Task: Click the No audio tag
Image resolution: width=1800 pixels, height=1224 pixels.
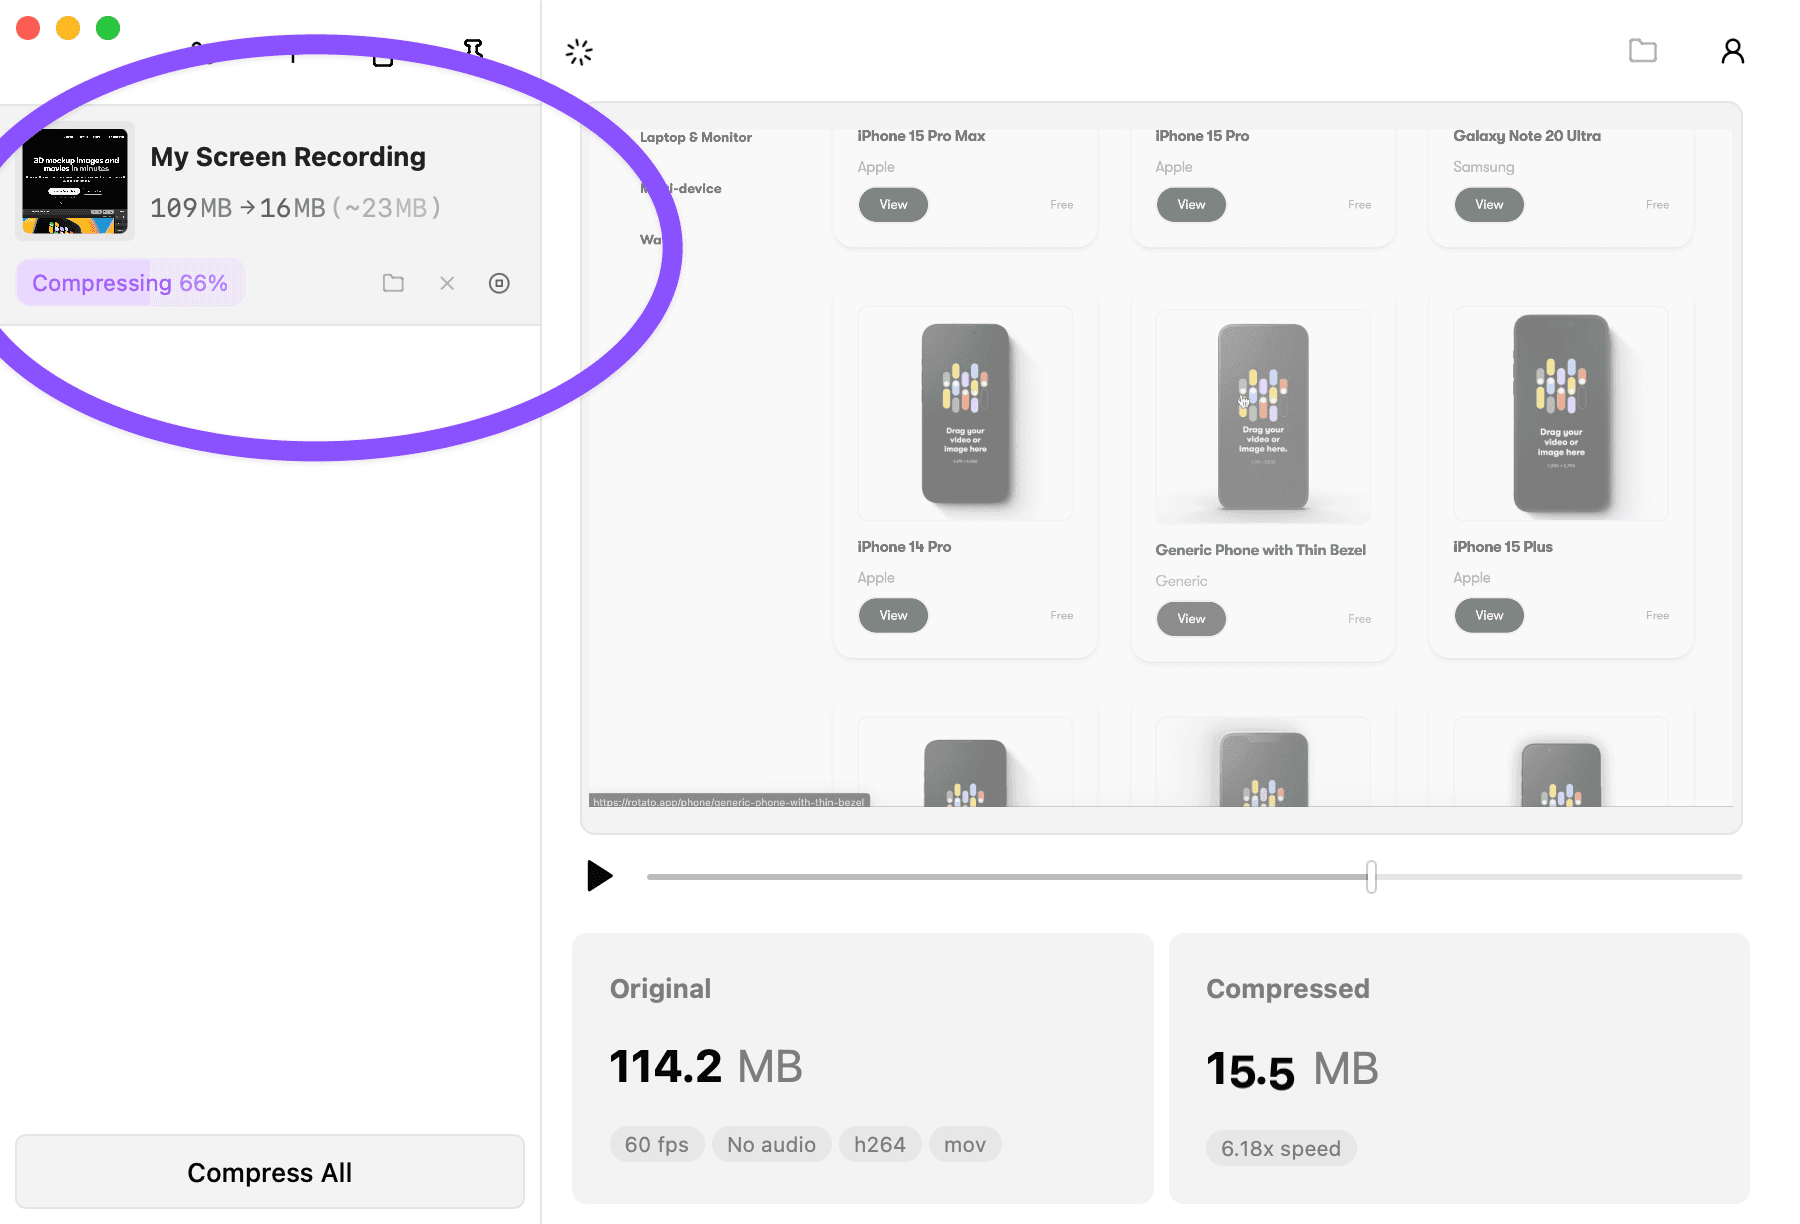Action: [771, 1144]
